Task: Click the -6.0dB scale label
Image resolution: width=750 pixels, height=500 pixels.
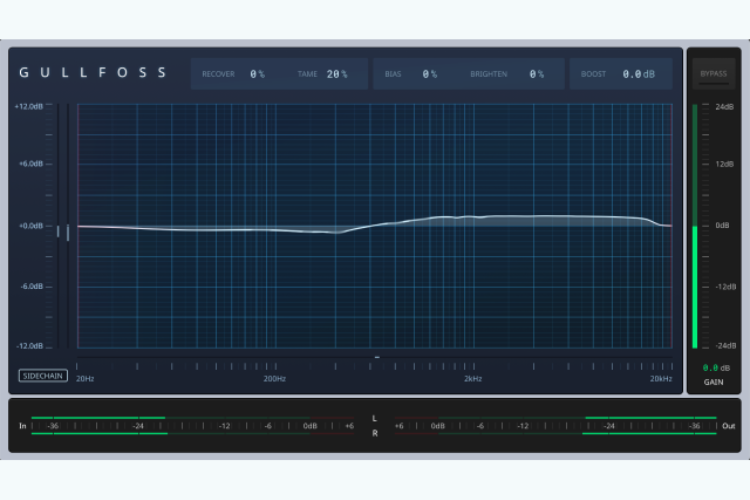Action: (x=32, y=286)
